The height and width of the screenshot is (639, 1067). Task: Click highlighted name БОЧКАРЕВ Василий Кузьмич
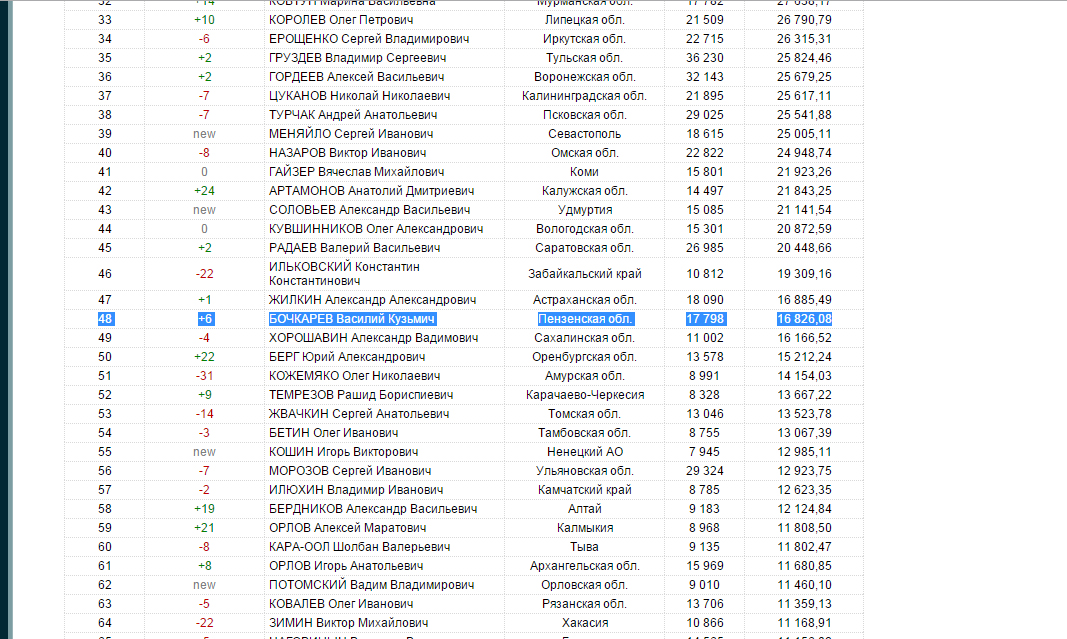352,319
